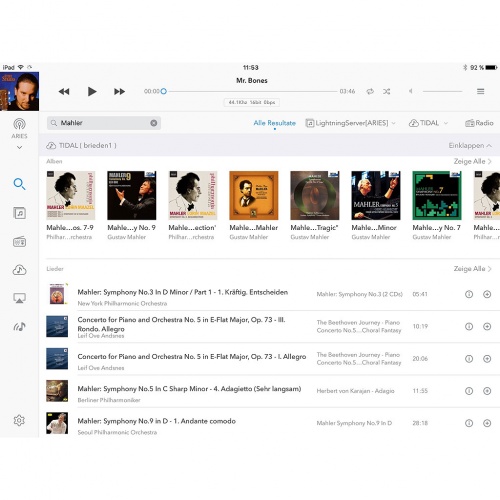Open the AirPlay icon in the sidebar
This screenshot has width=500, height=500.
19,298
